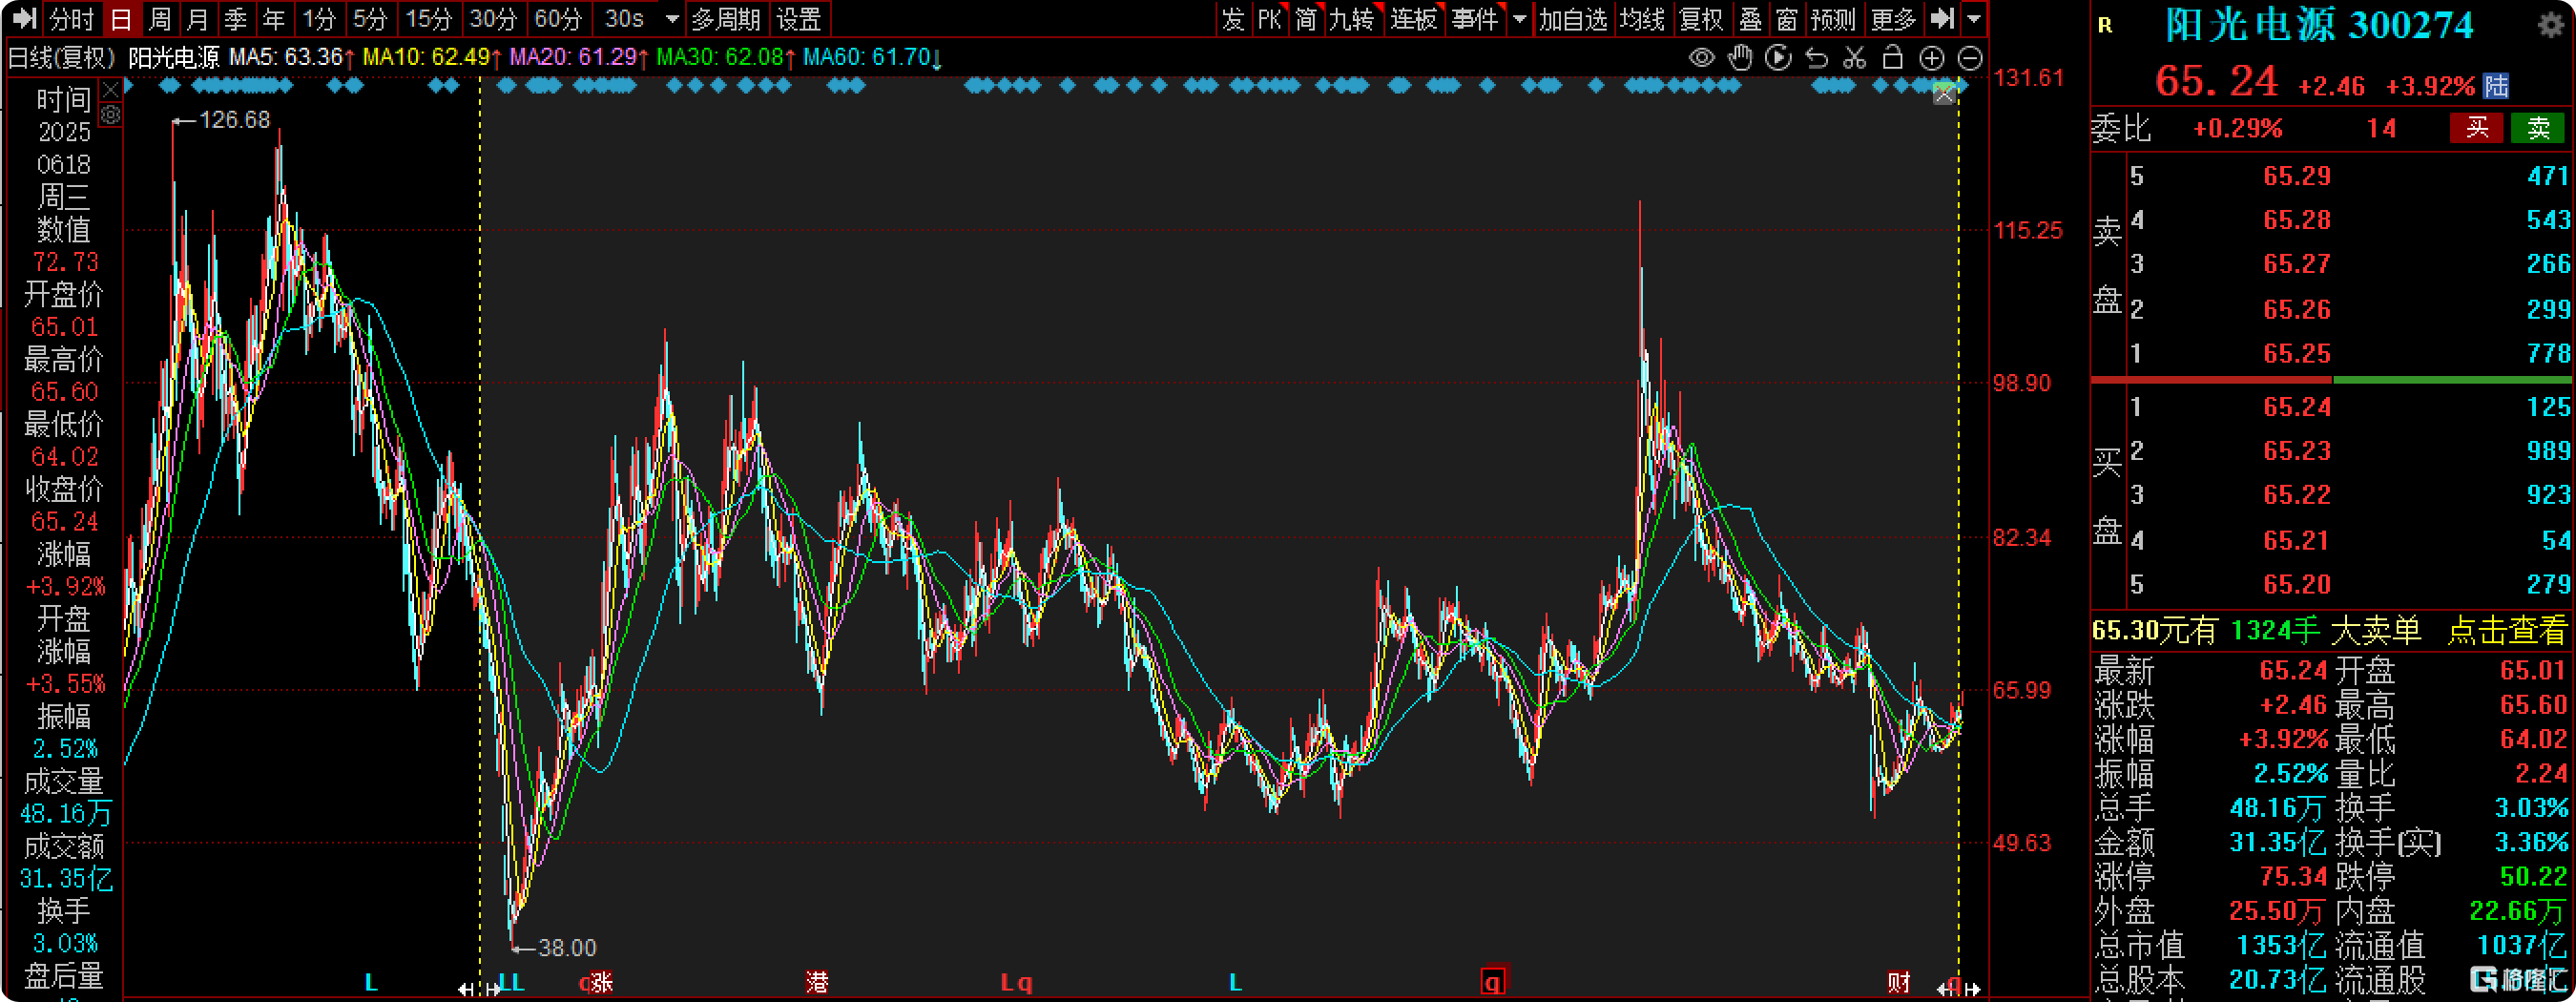Switch to the 1分 one-minute chart
Screen dimensions: 2576x1002
[x=318, y=19]
